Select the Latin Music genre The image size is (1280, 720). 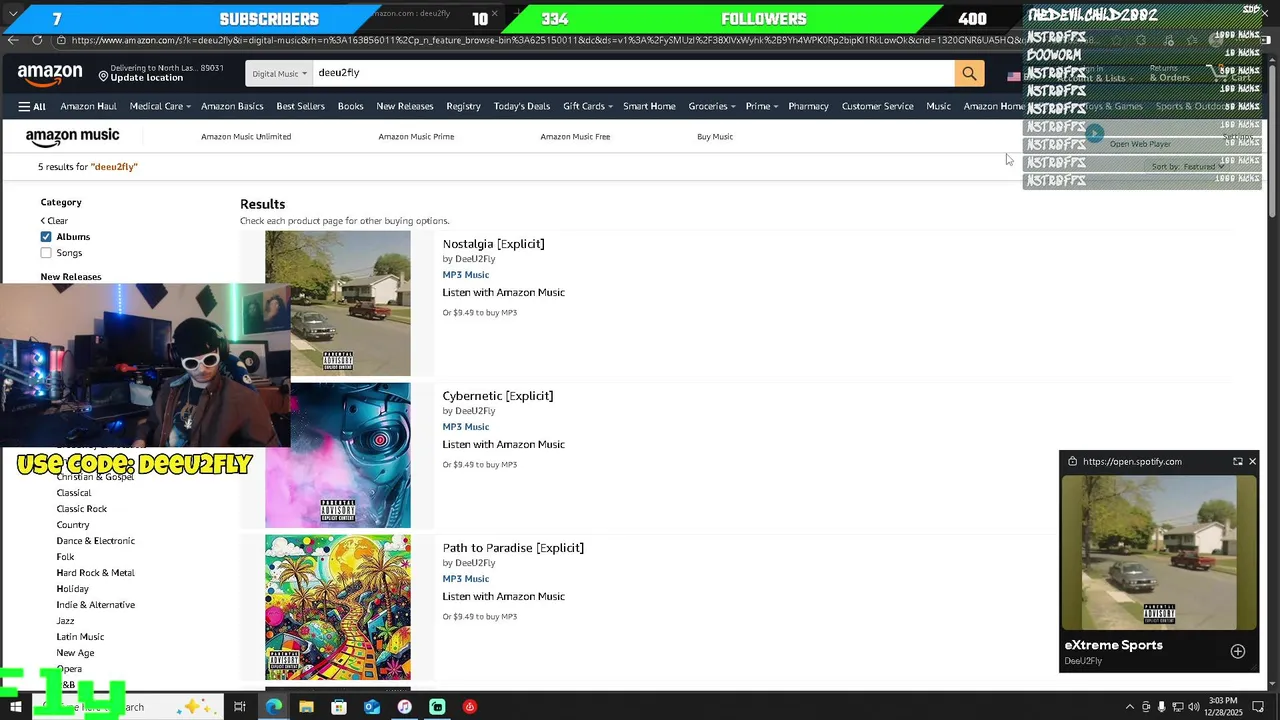80,637
